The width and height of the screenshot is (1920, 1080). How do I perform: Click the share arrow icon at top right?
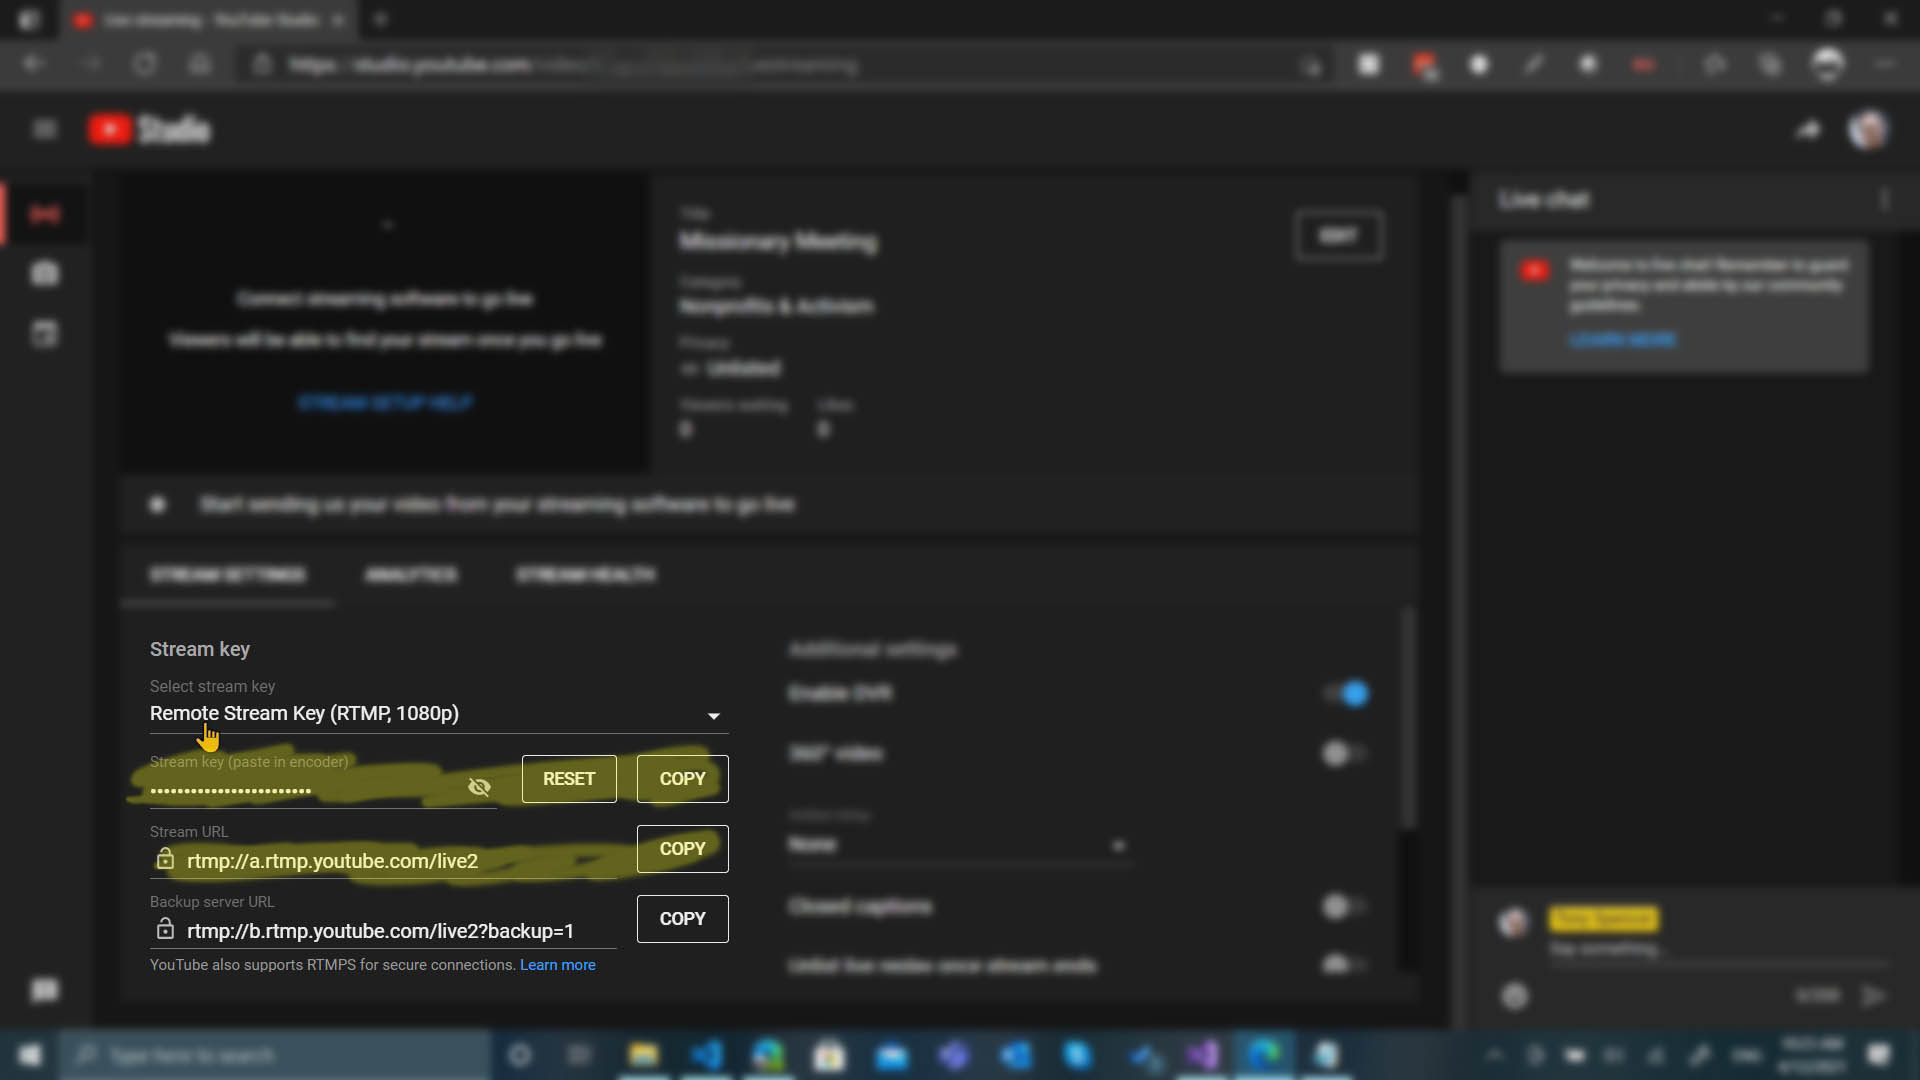[1808, 129]
